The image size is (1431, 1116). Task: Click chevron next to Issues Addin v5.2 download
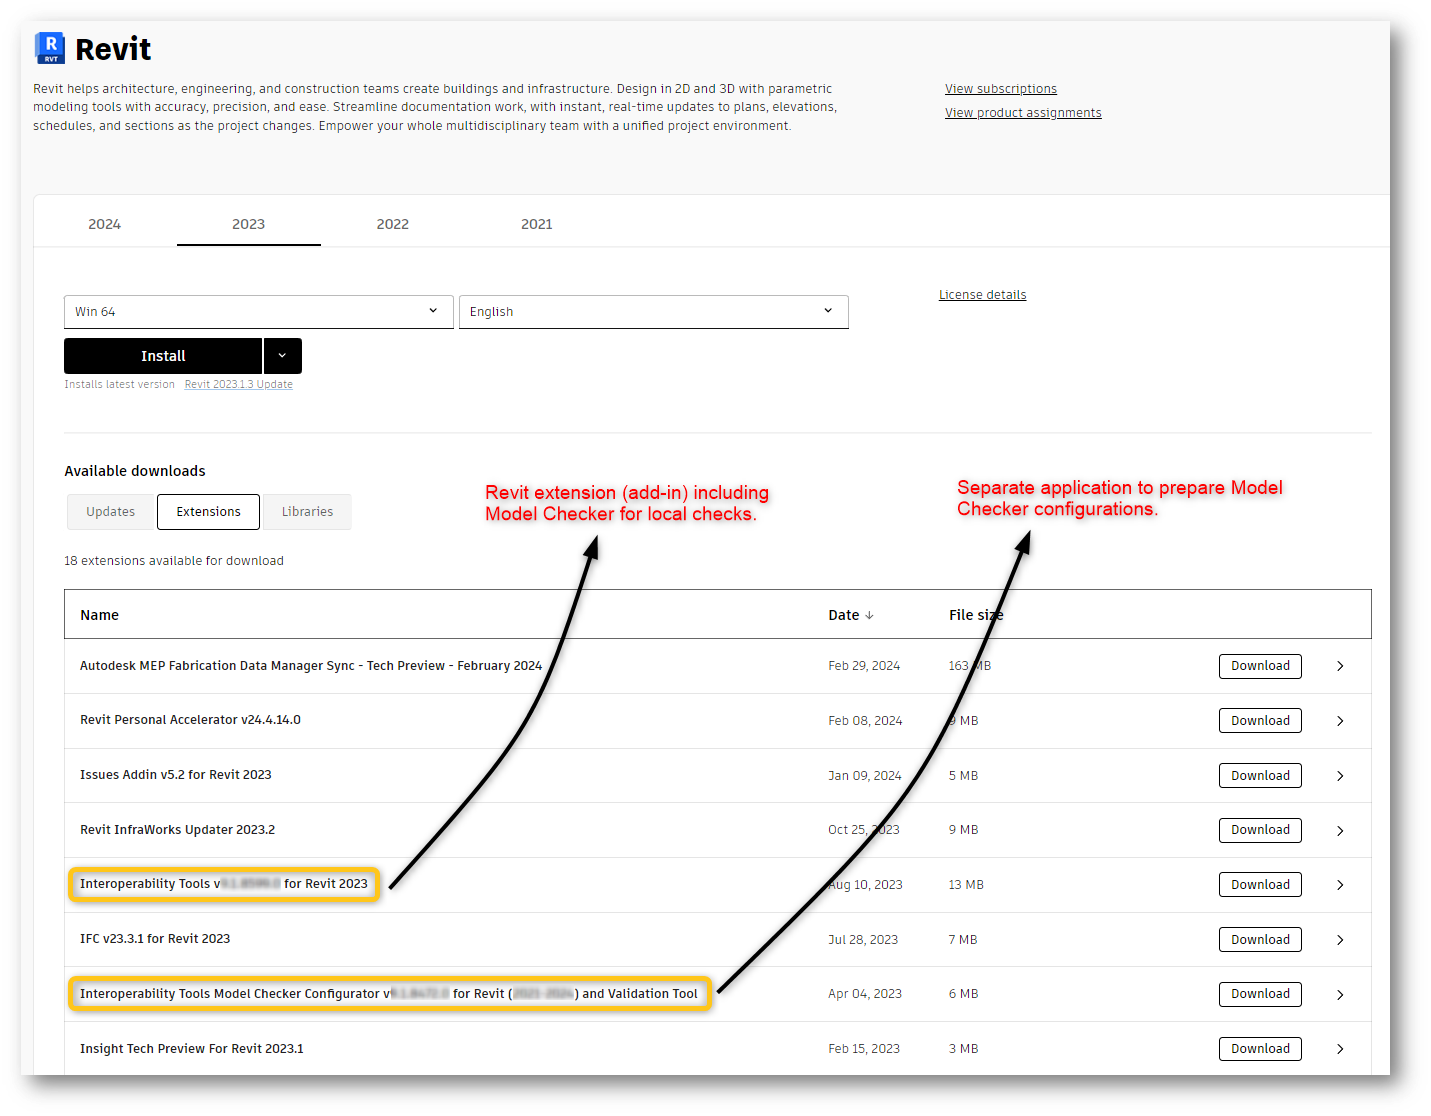(x=1340, y=775)
